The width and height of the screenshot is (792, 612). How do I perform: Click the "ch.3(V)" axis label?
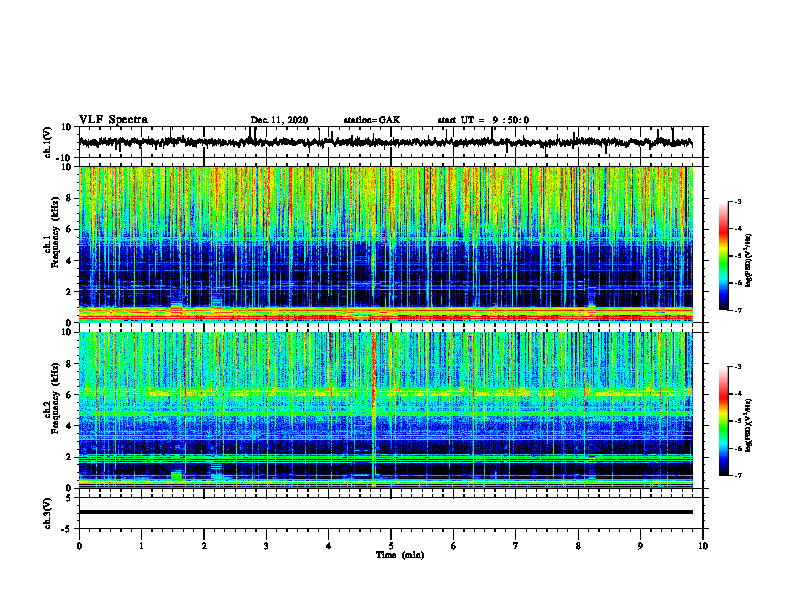click(48, 513)
